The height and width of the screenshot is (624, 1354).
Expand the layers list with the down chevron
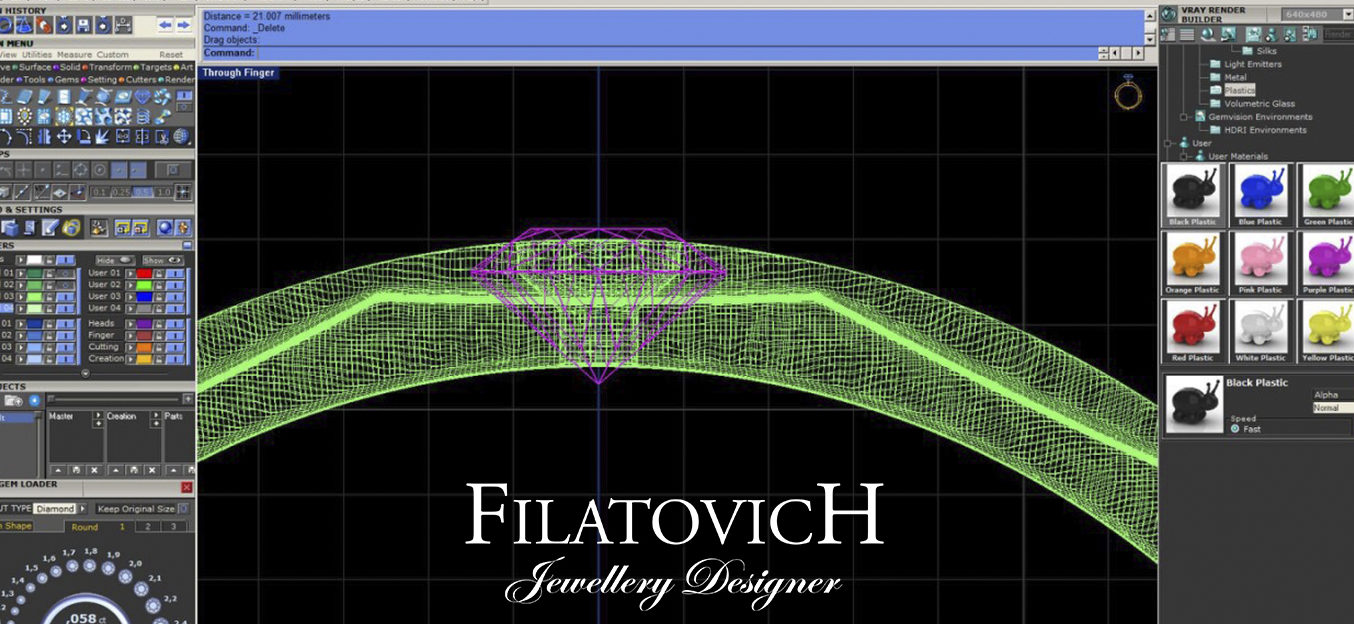(x=85, y=373)
